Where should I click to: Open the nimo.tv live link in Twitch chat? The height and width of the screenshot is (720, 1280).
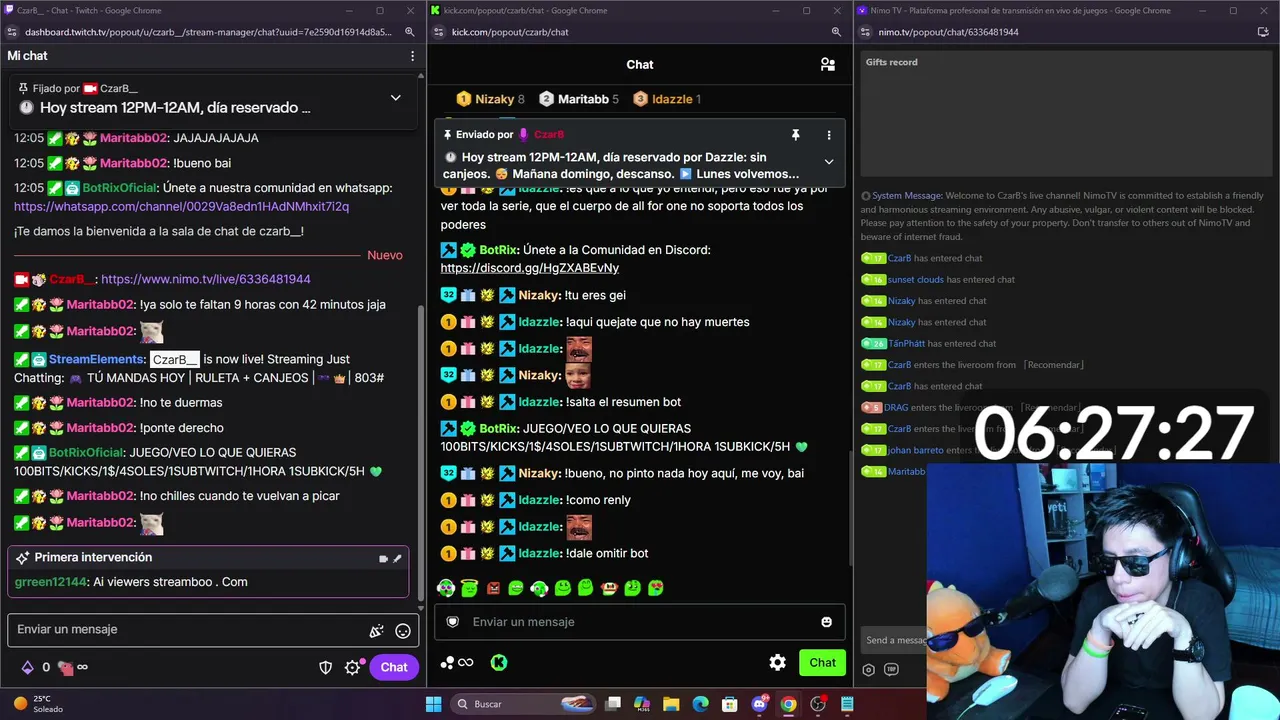[206, 279]
